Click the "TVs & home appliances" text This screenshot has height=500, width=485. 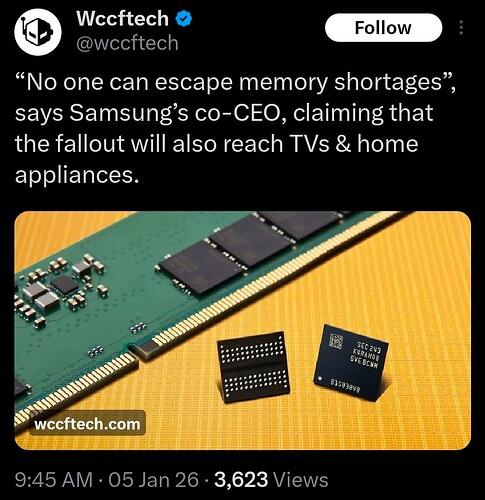tap(217, 160)
